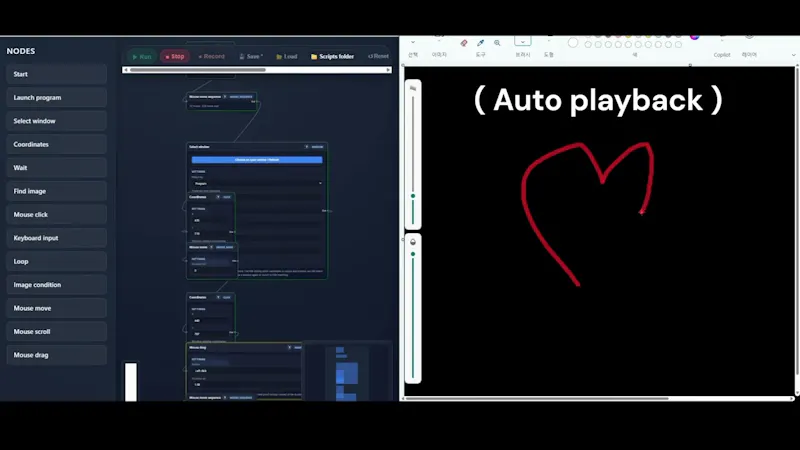
Task: Click the right arrow of canvas horizontal scrollbar
Action: tap(388, 70)
